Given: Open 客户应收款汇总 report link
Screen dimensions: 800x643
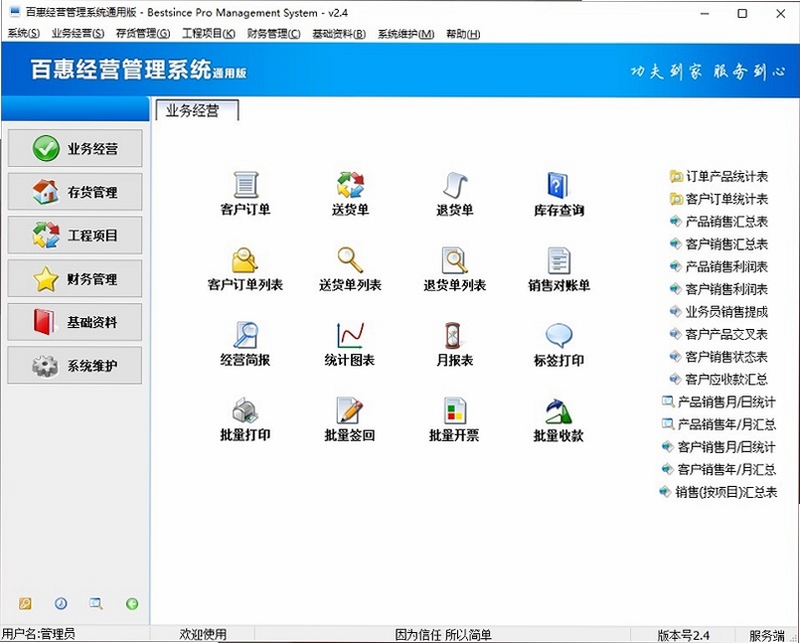Looking at the screenshot, I should tap(719, 379).
